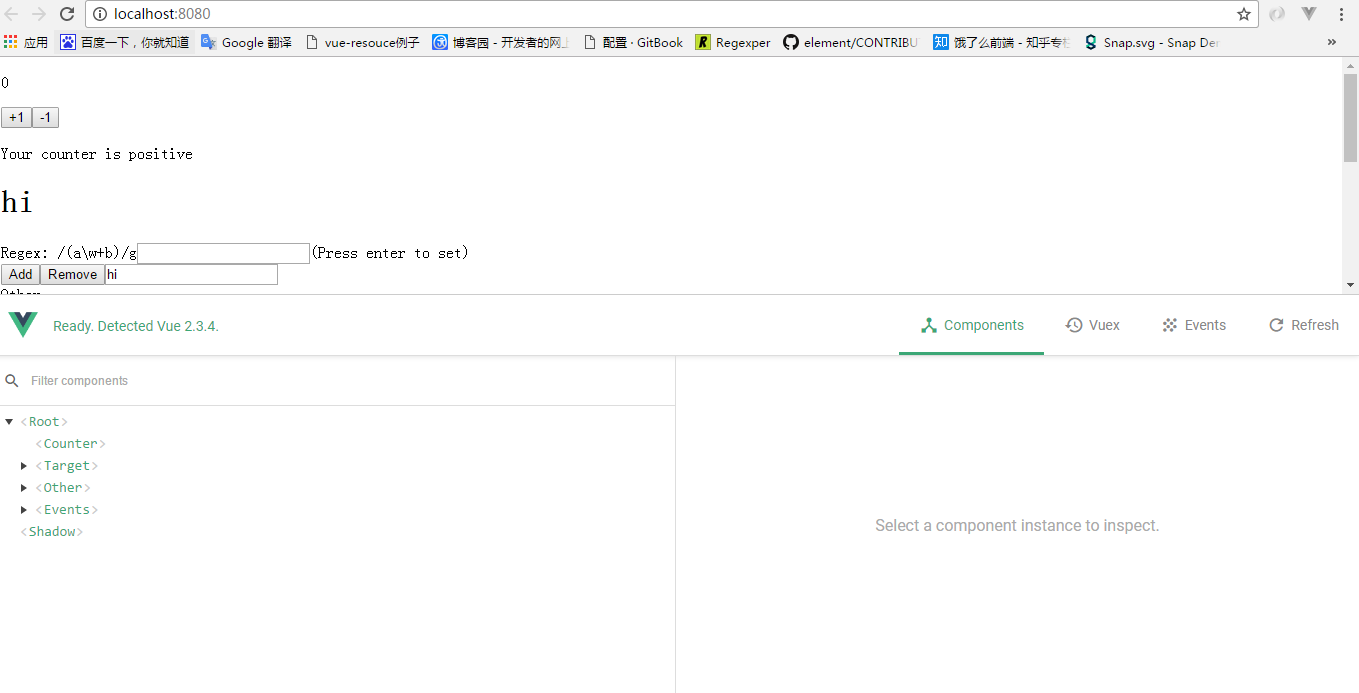Decrement the counter with -1 button
Viewport: 1359px width, 693px height.
[45, 118]
